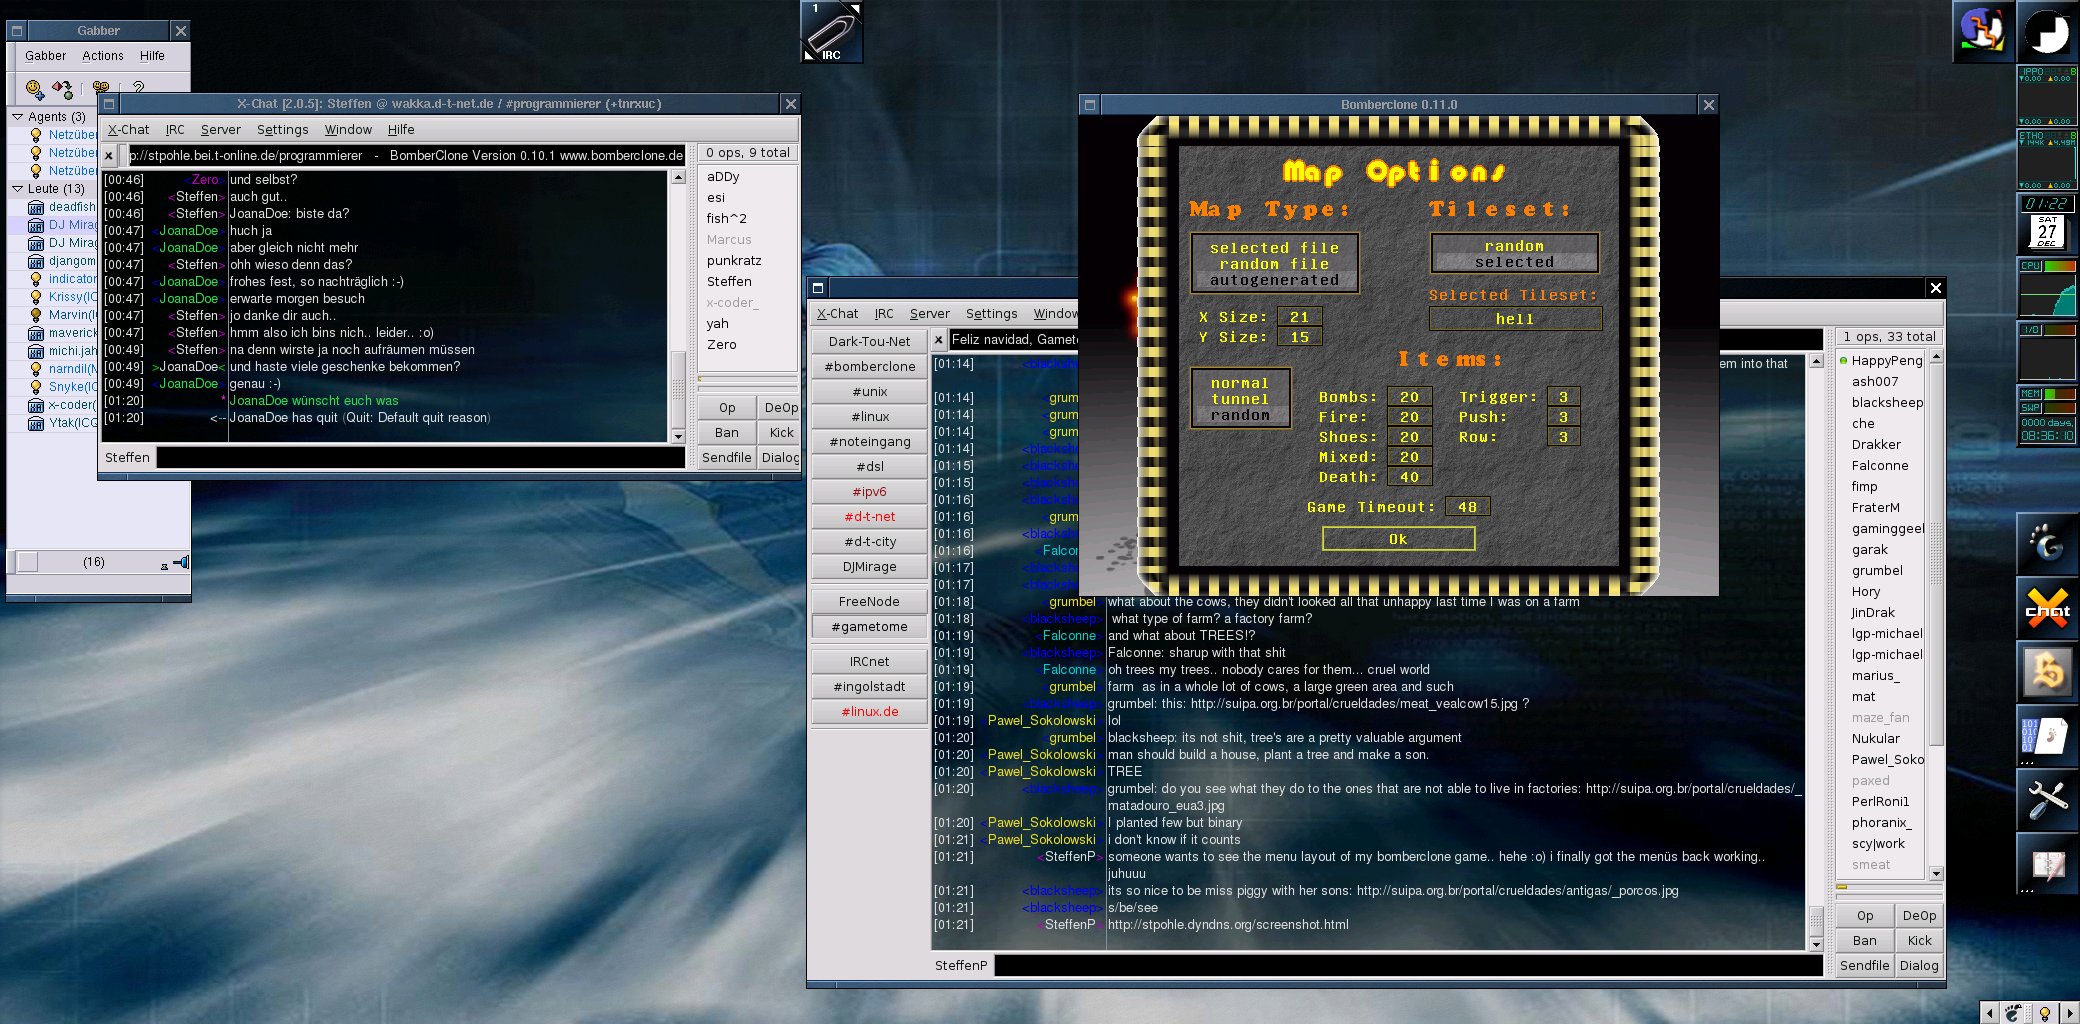
Task: Choose 'random' tileset option
Action: point(1514,245)
